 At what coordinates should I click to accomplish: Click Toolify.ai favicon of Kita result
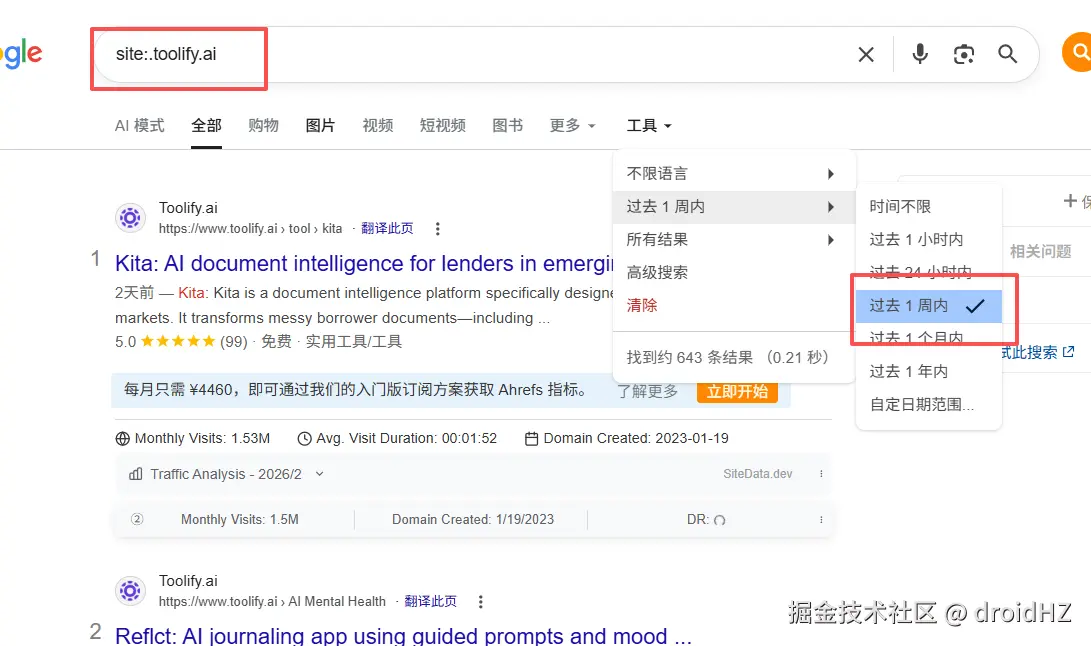130,218
